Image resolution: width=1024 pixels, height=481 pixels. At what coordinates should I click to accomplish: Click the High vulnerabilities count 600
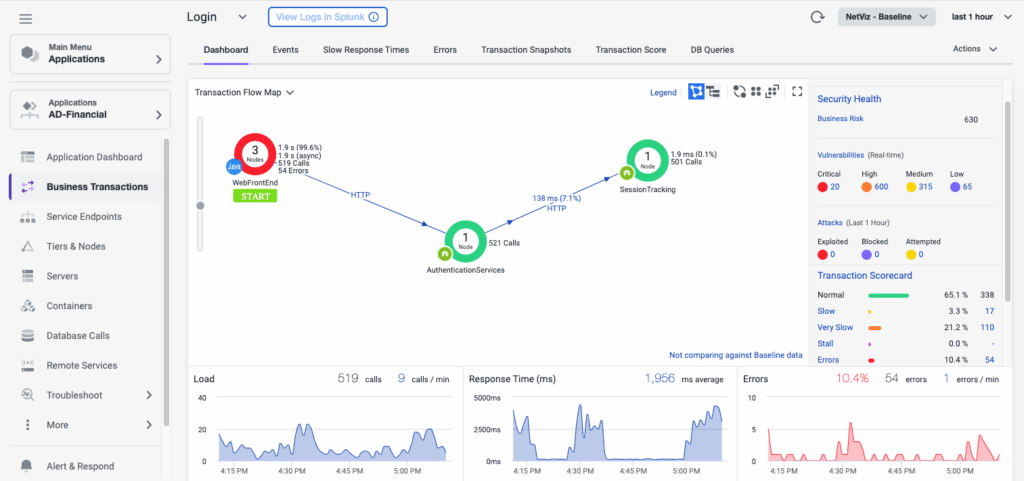click(x=882, y=187)
